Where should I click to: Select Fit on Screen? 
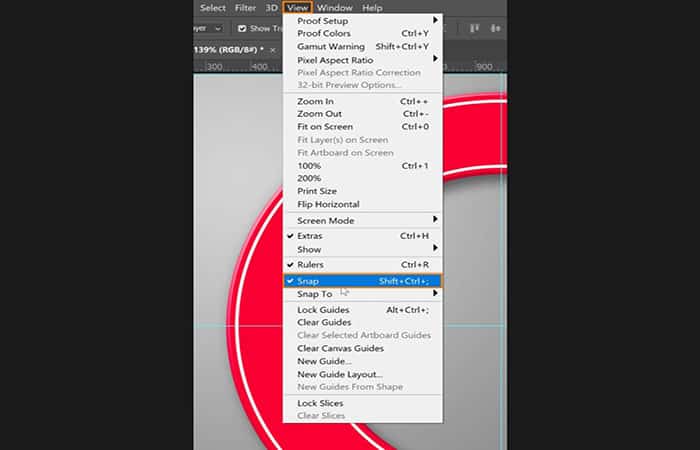click(363, 127)
